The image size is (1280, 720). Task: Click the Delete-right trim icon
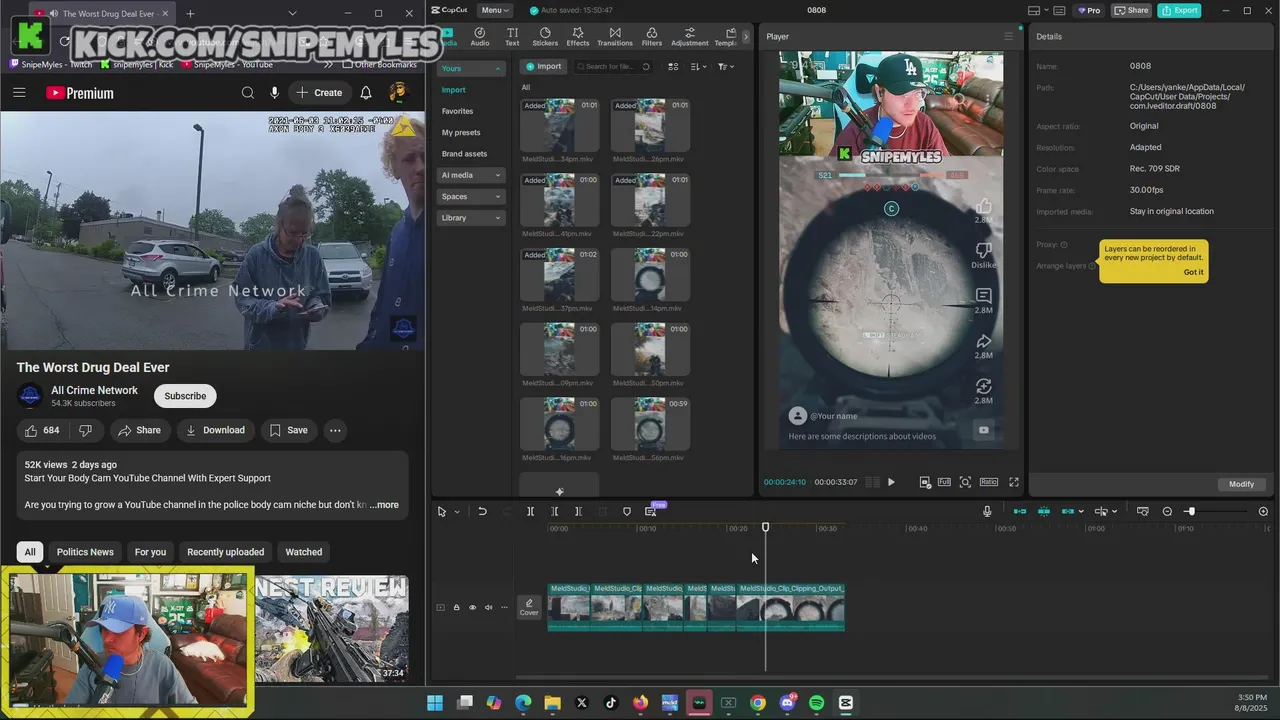click(x=578, y=511)
